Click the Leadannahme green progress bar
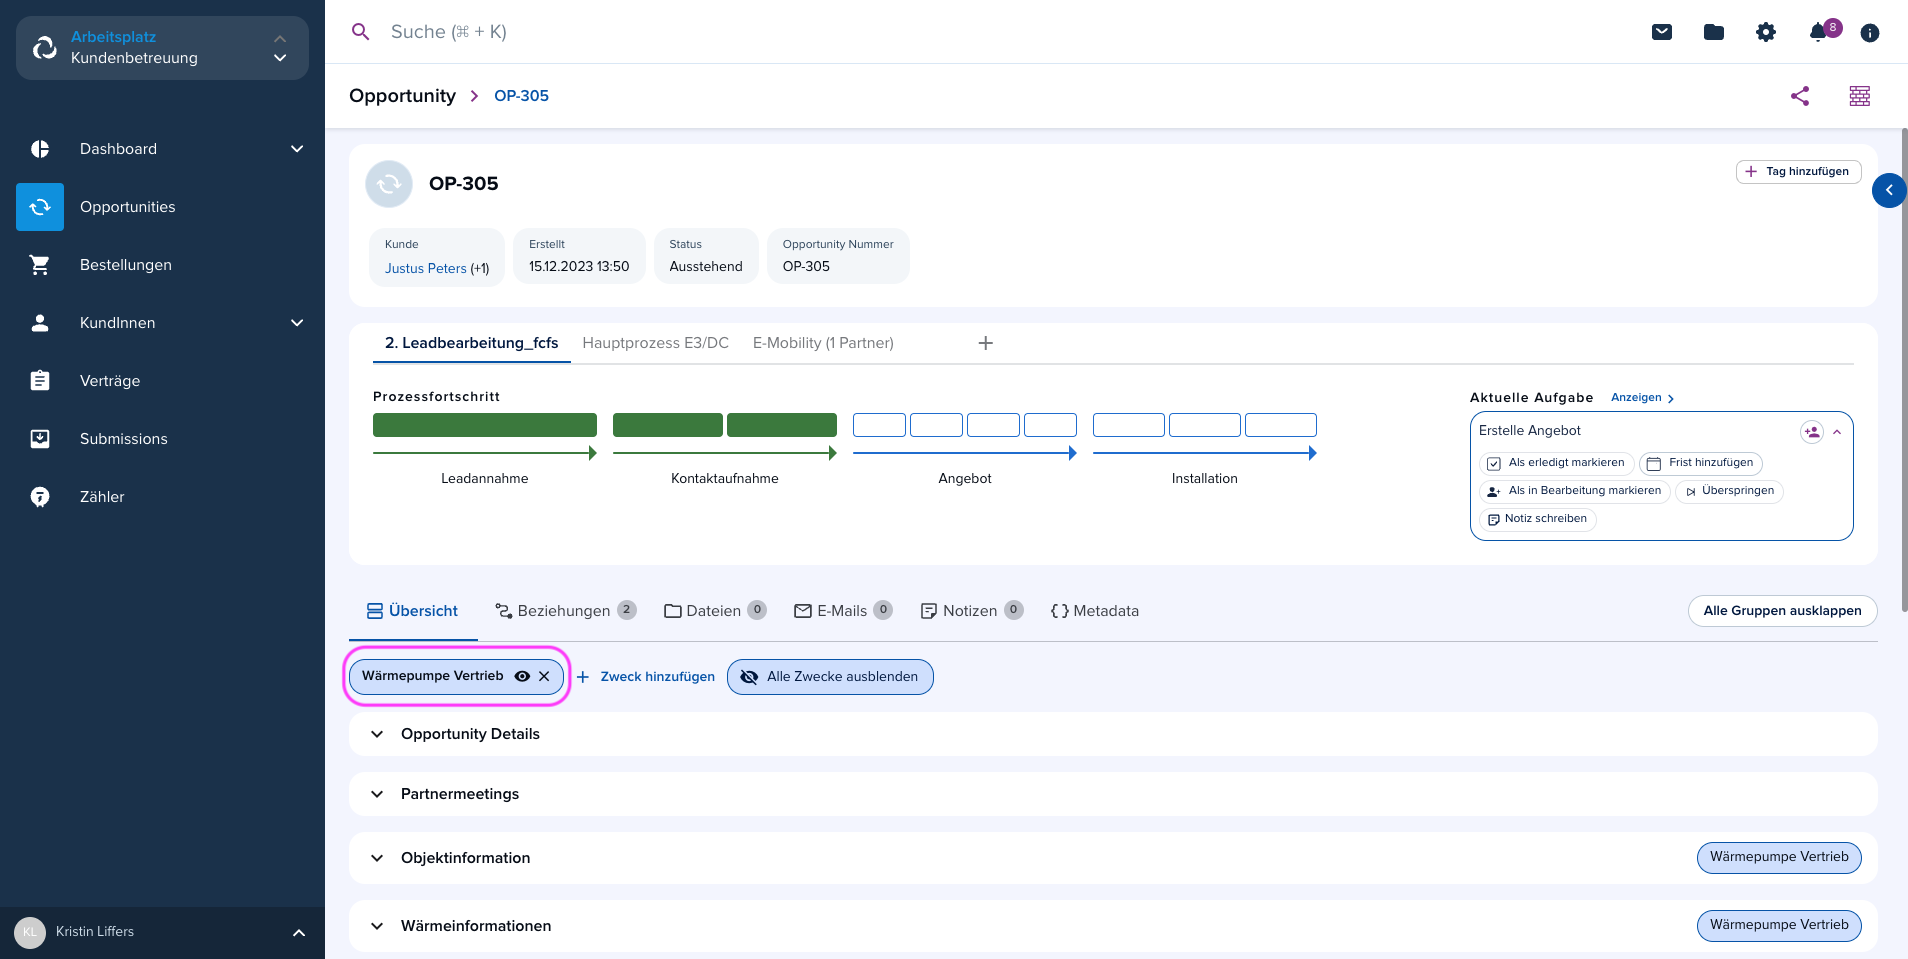Image resolution: width=1908 pixels, height=959 pixels. tap(485, 425)
